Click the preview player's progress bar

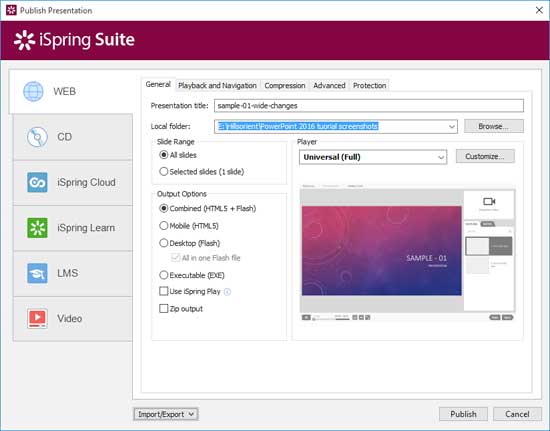click(x=331, y=318)
